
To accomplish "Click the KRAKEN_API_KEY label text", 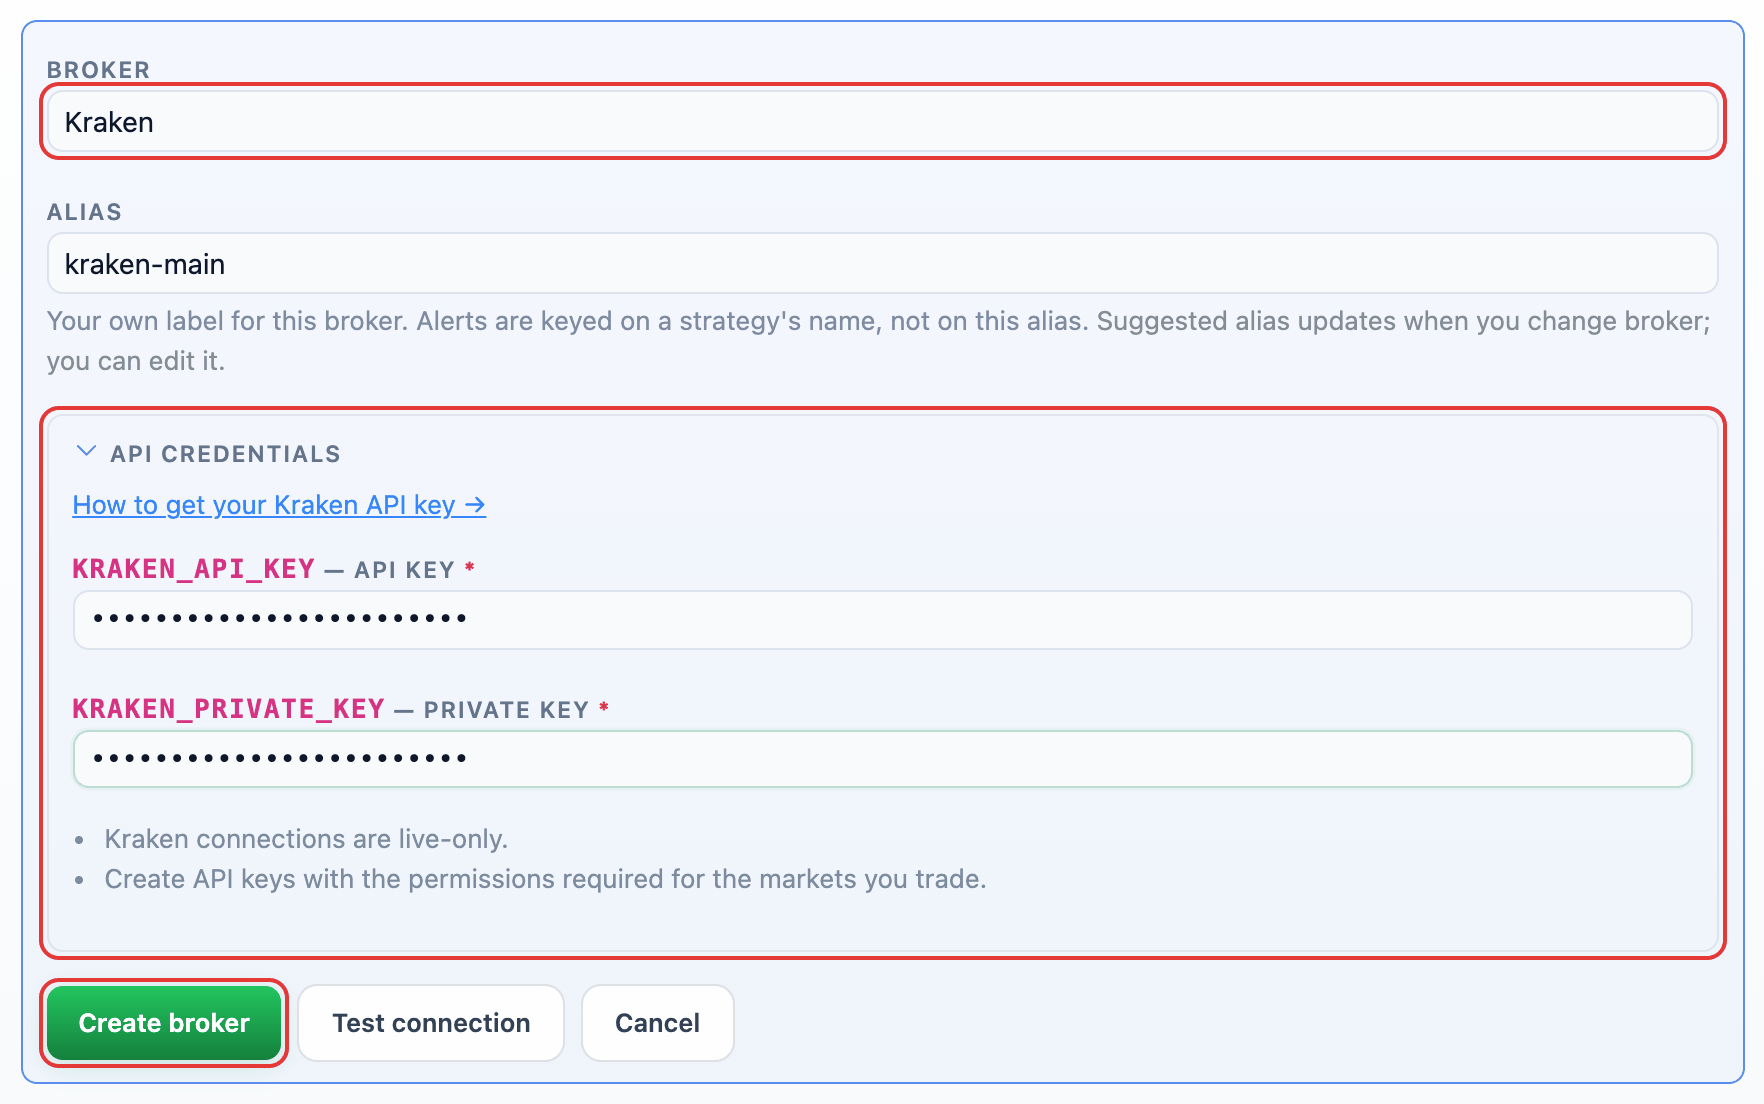I will click(194, 569).
